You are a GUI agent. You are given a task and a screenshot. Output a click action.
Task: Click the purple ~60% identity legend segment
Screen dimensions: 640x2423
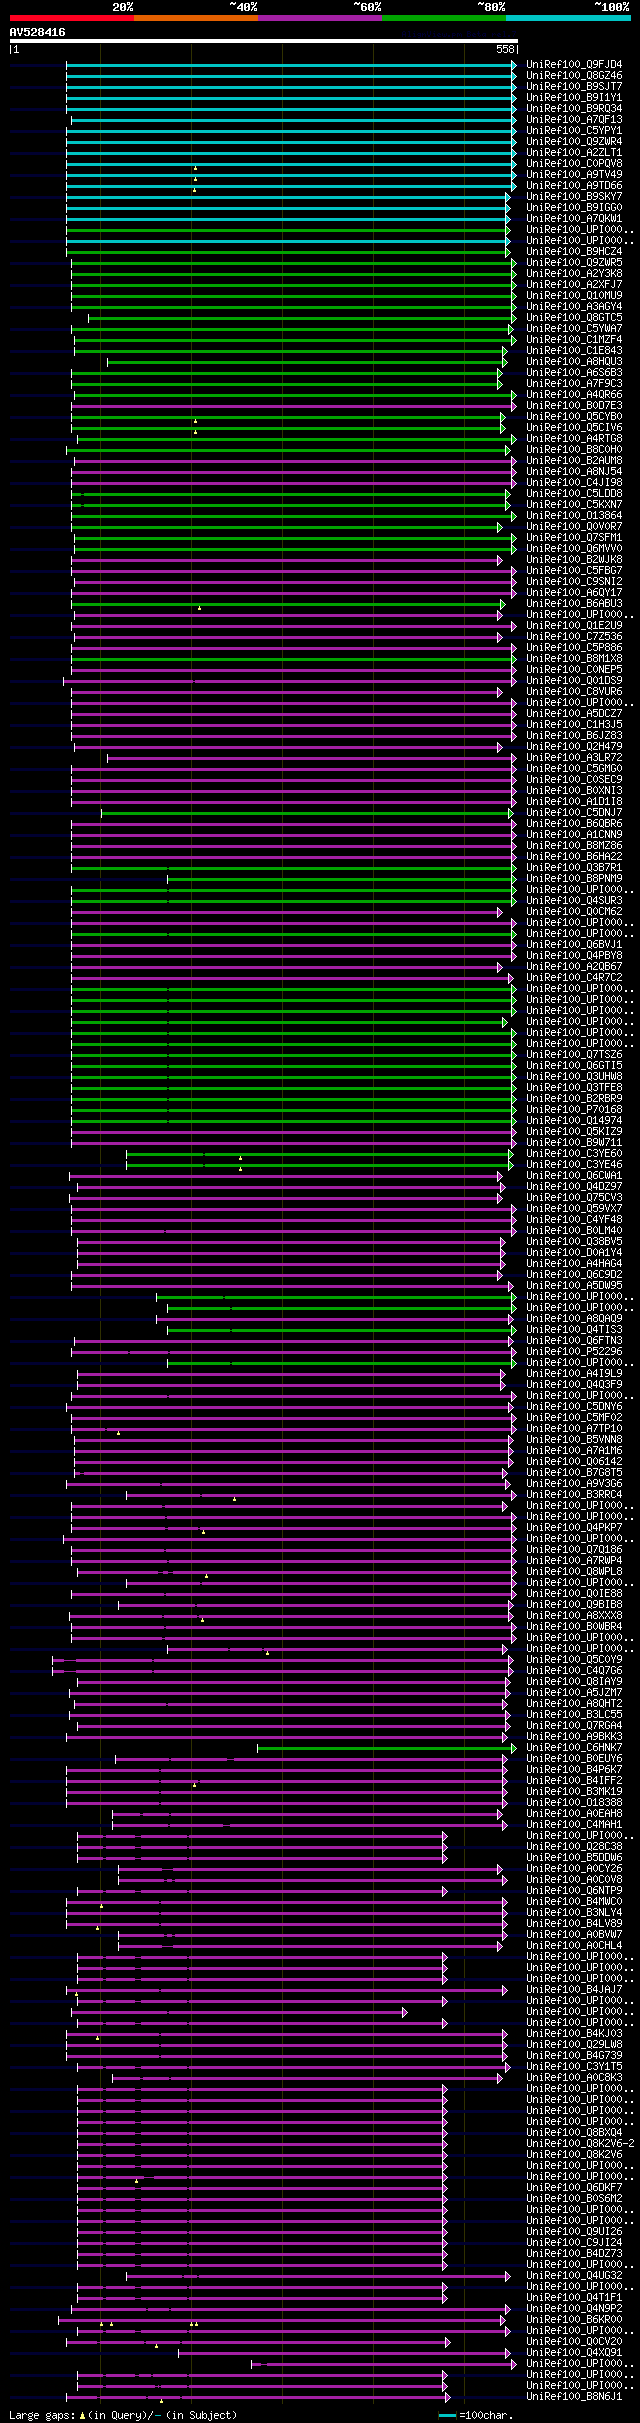319,18
